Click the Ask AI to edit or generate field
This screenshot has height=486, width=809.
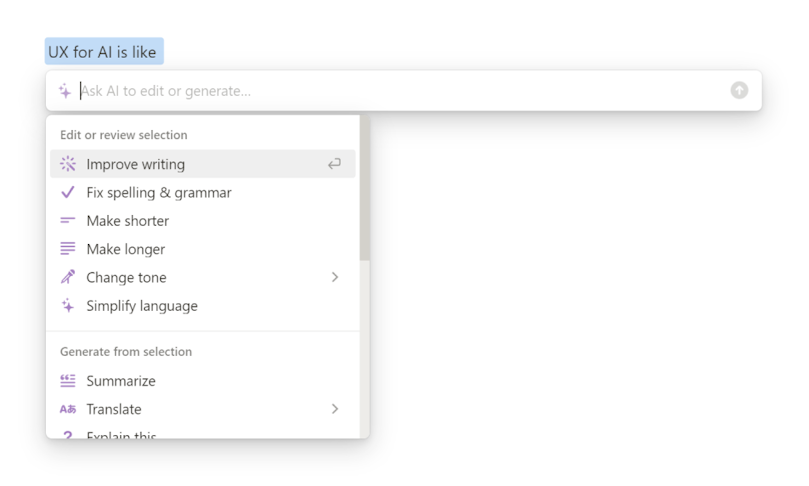point(403,91)
